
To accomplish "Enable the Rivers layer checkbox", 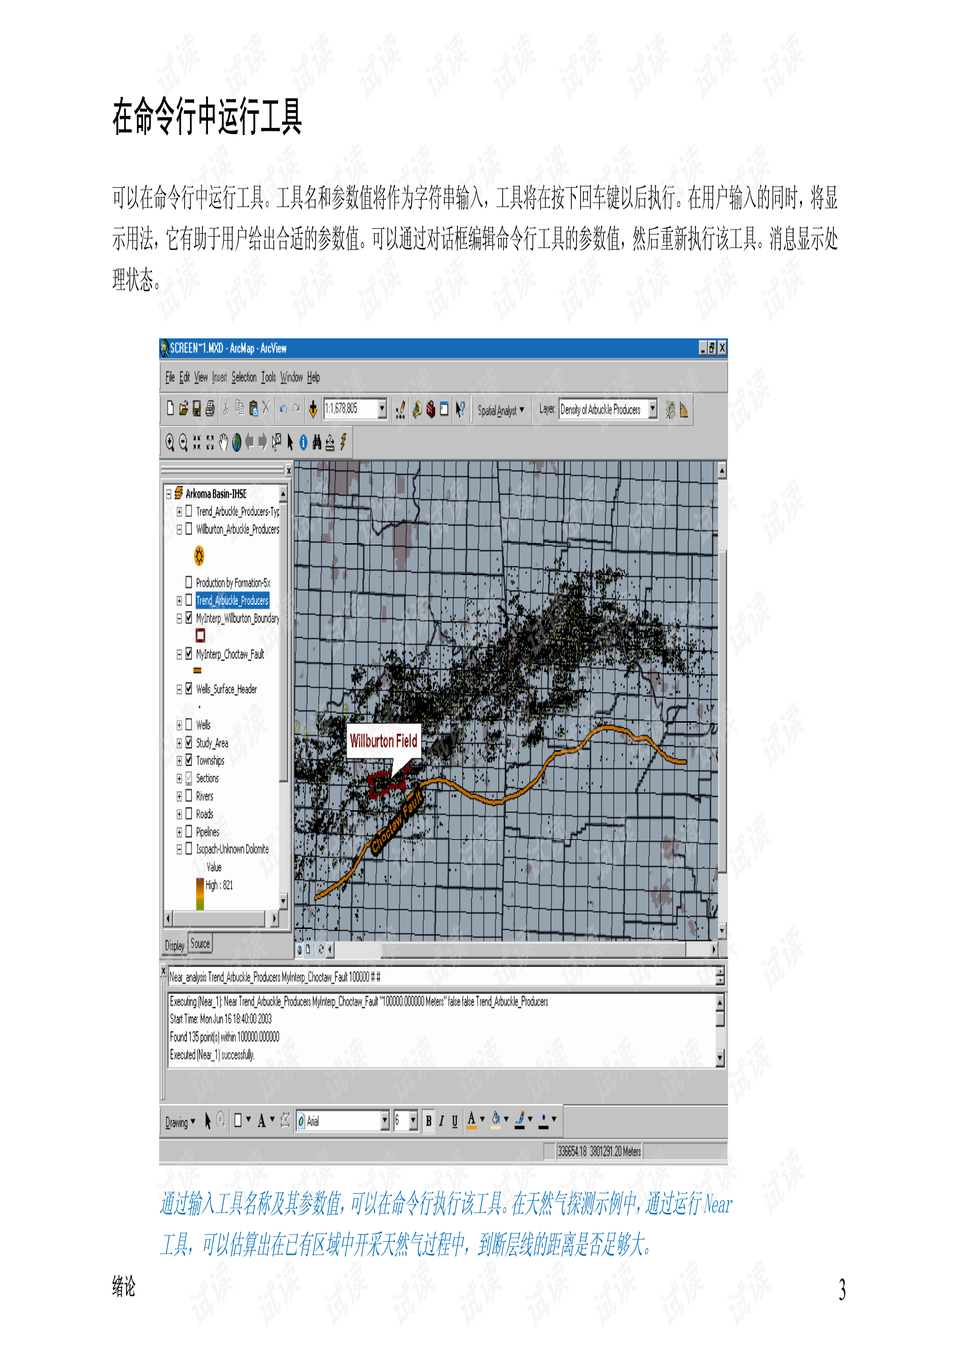I will pyautogui.click(x=188, y=796).
